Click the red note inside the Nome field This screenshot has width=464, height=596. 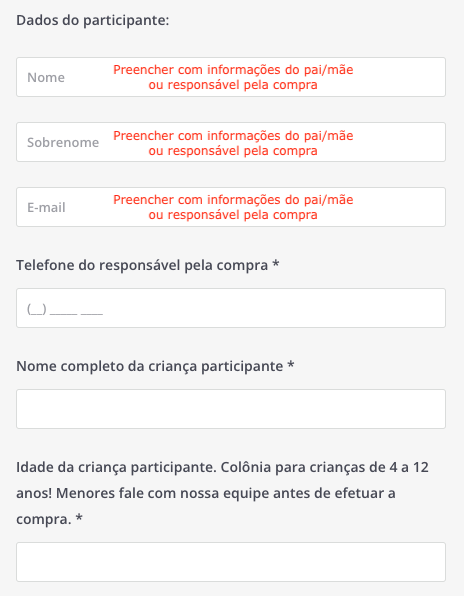[x=233, y=77]
